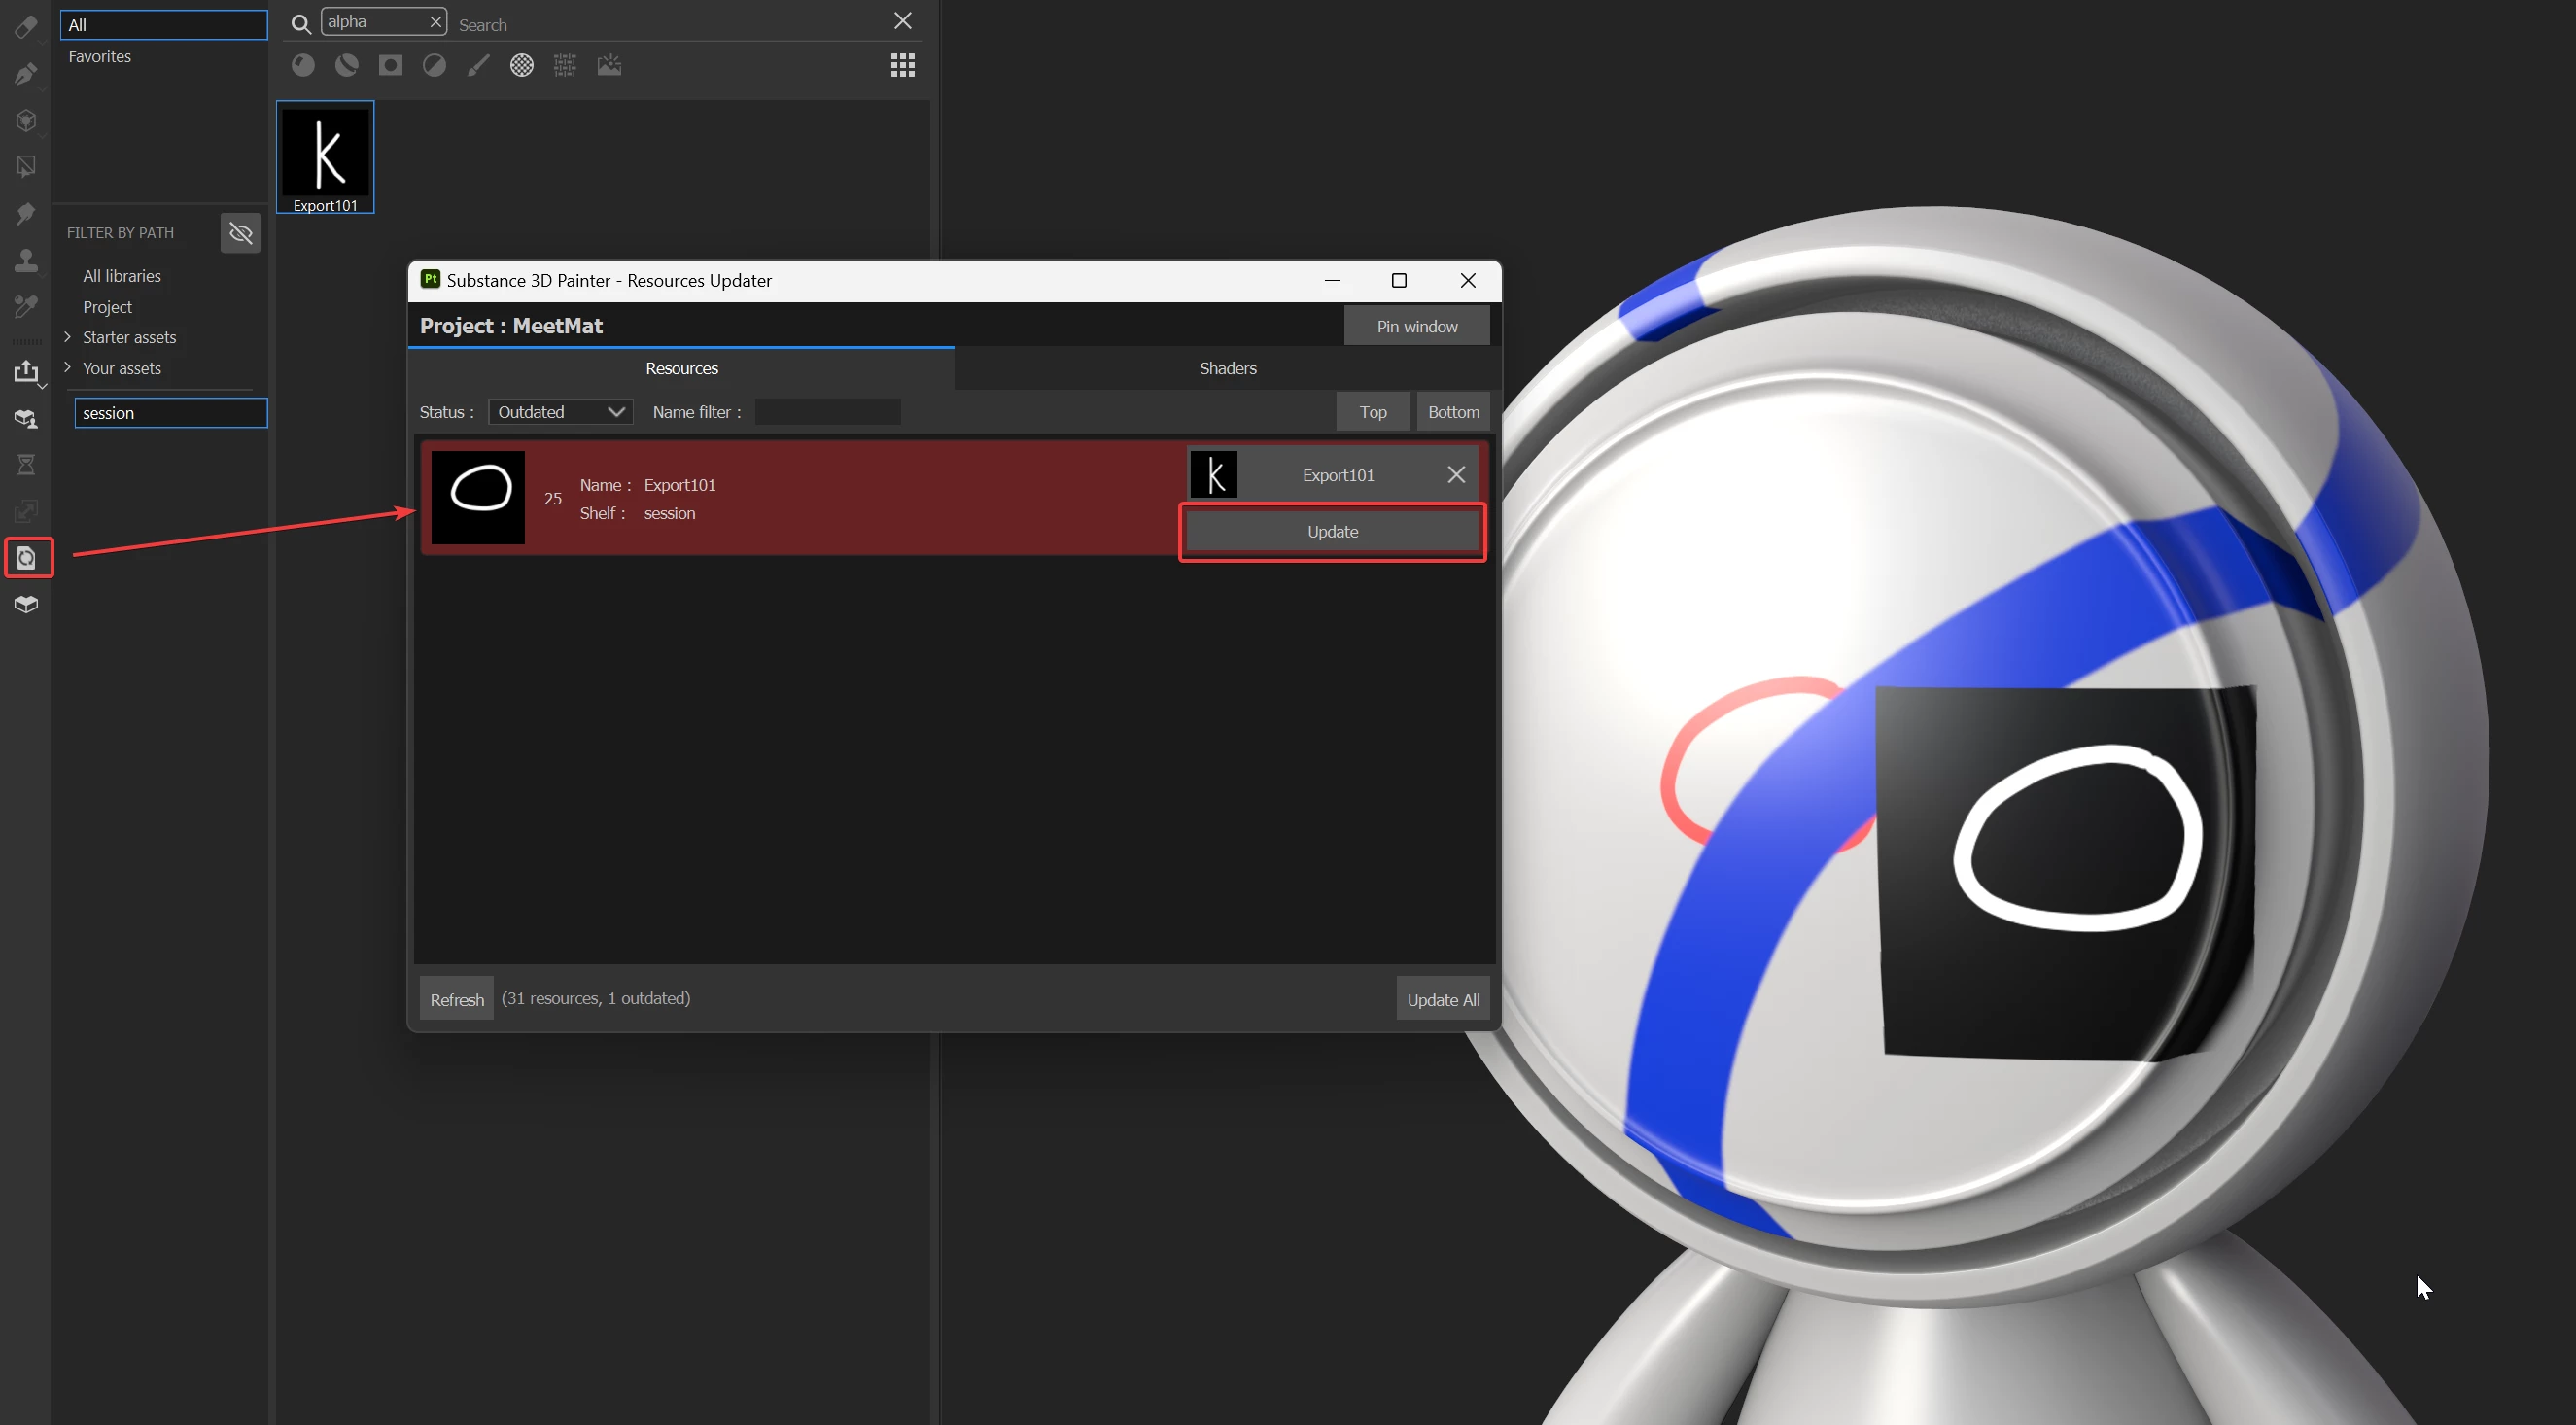Select the Clone stamp tool

pos(26,261)
